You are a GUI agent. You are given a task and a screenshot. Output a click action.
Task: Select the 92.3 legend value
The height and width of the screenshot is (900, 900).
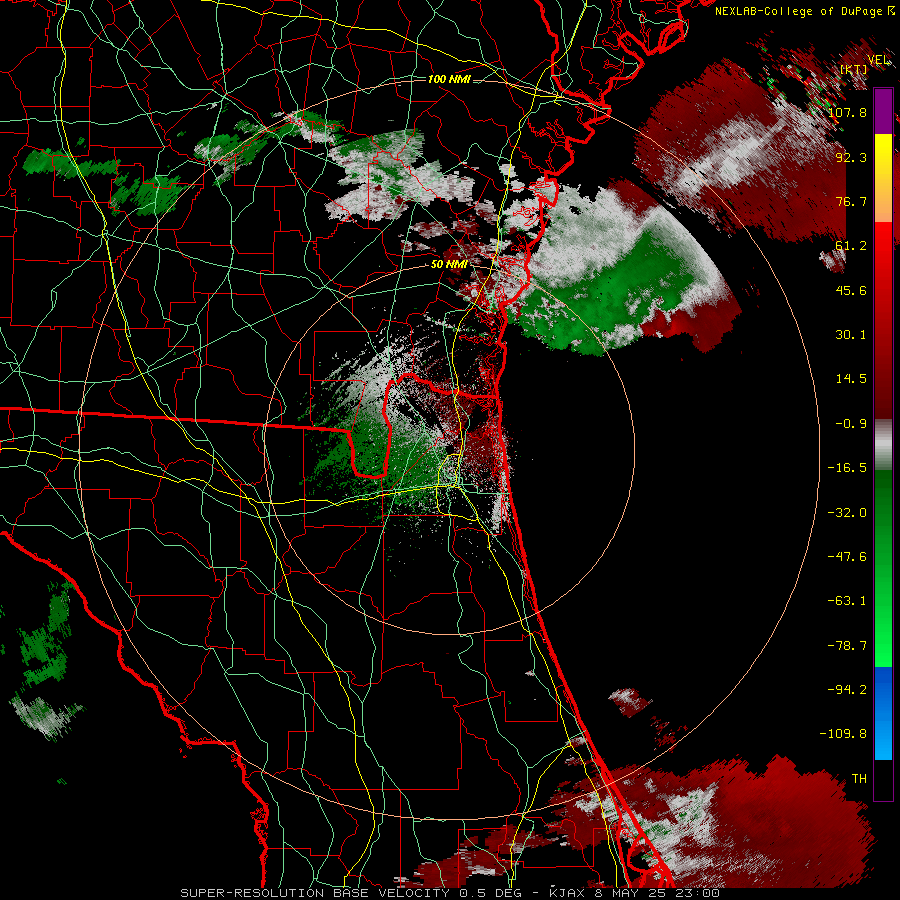[x=851, y=157]
